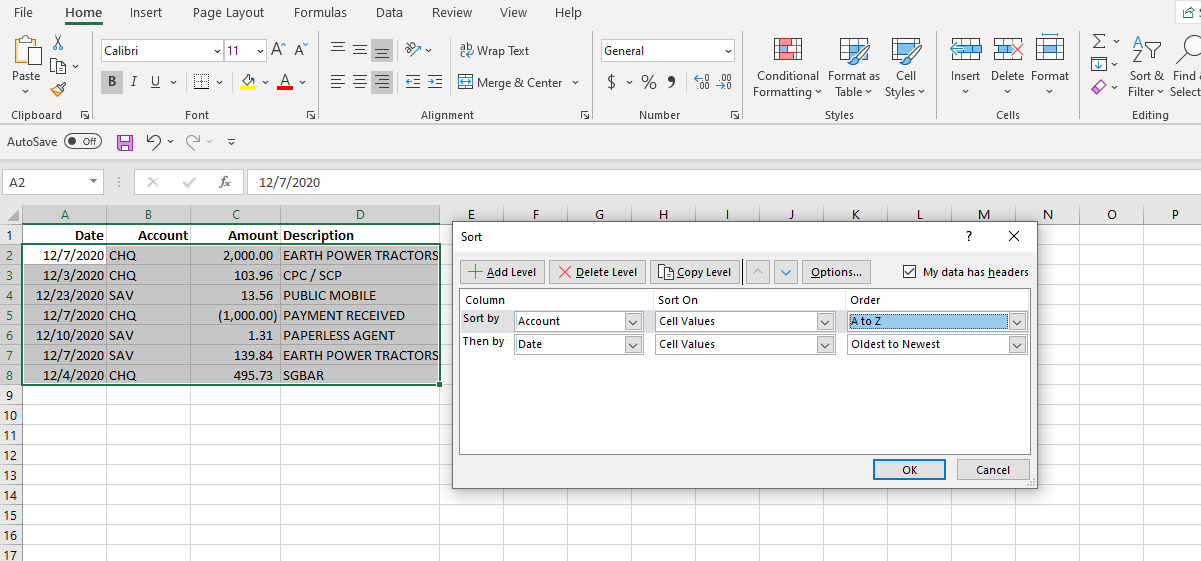Click Delete Level in Sort dialog

click(597, 272)
